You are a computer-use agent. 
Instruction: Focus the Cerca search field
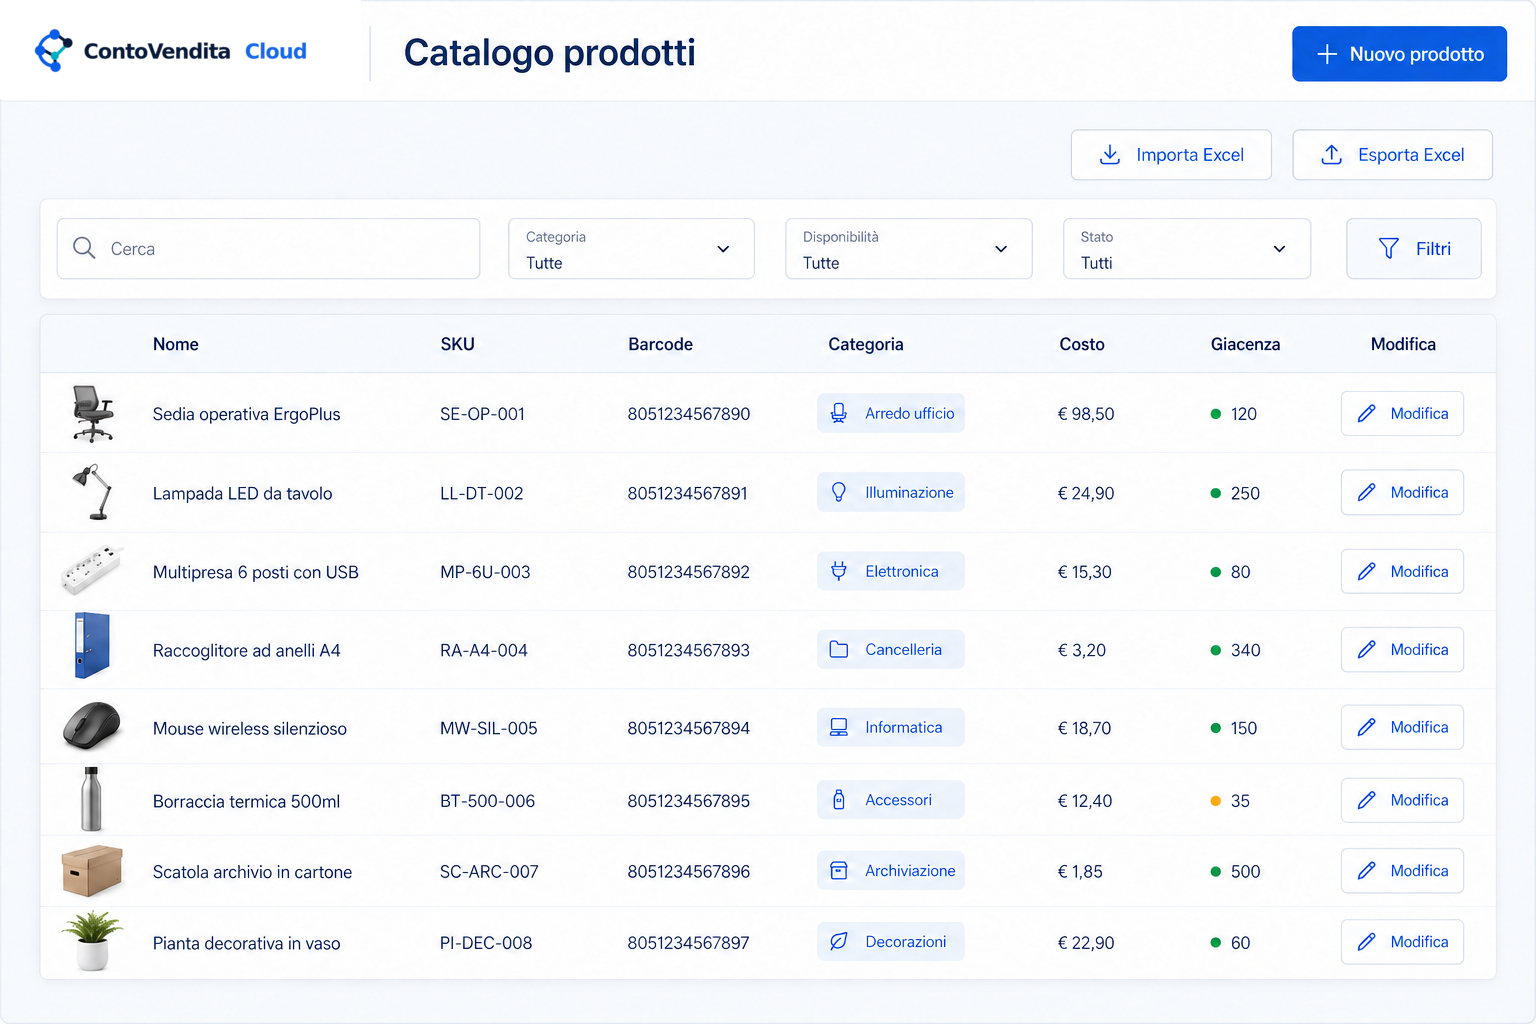click(x=268, y=249)
